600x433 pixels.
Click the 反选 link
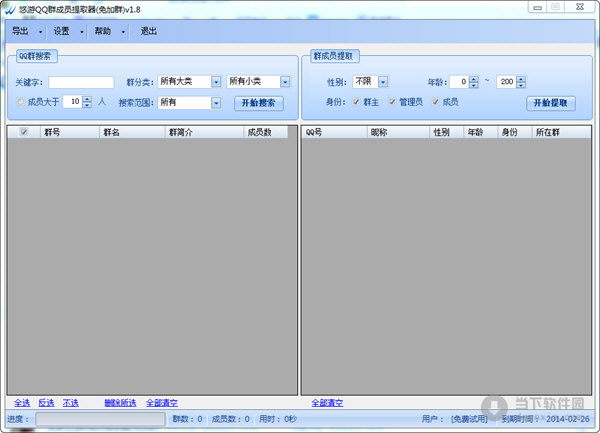(x=46, y=403)
